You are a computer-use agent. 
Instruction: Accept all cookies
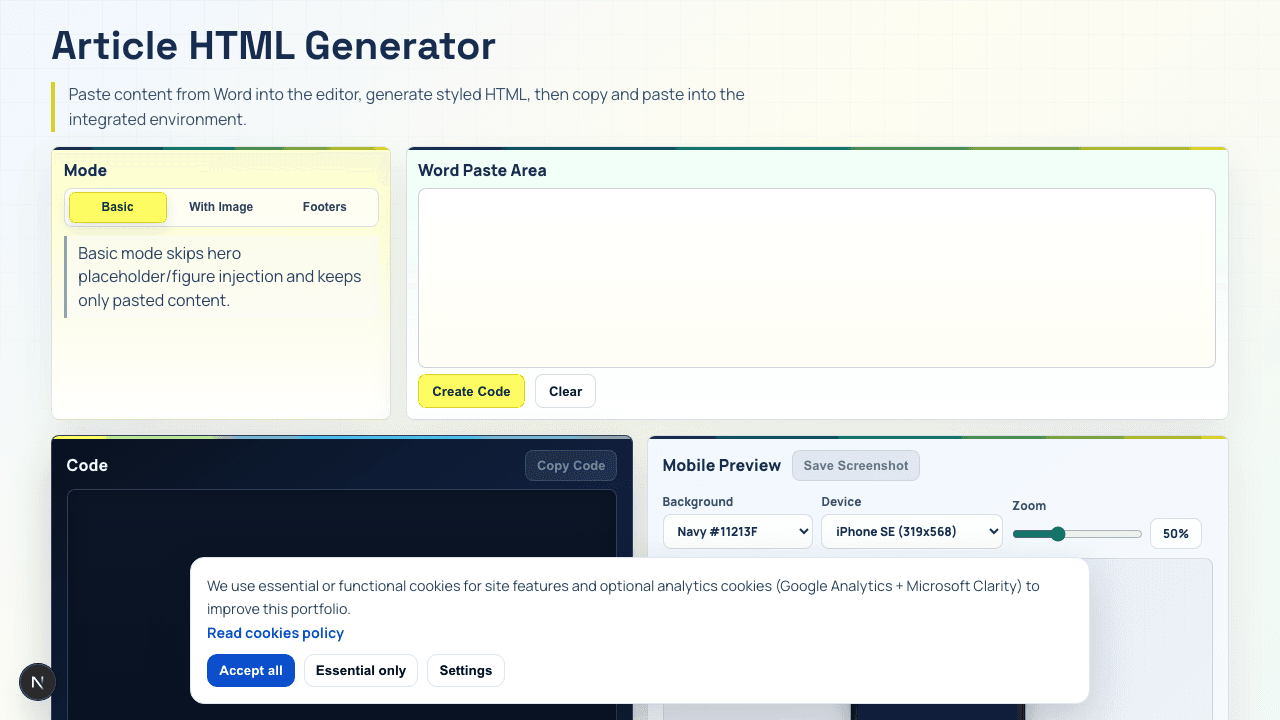(251, 671)
